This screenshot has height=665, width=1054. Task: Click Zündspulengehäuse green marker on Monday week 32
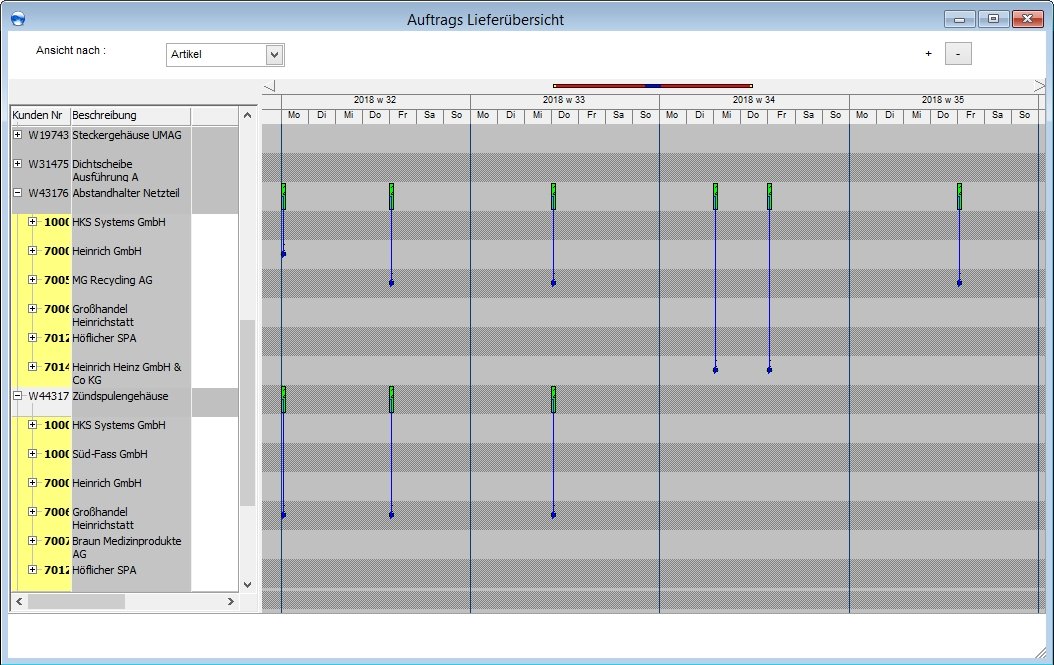pyautogui.click(x=284, y=399)
